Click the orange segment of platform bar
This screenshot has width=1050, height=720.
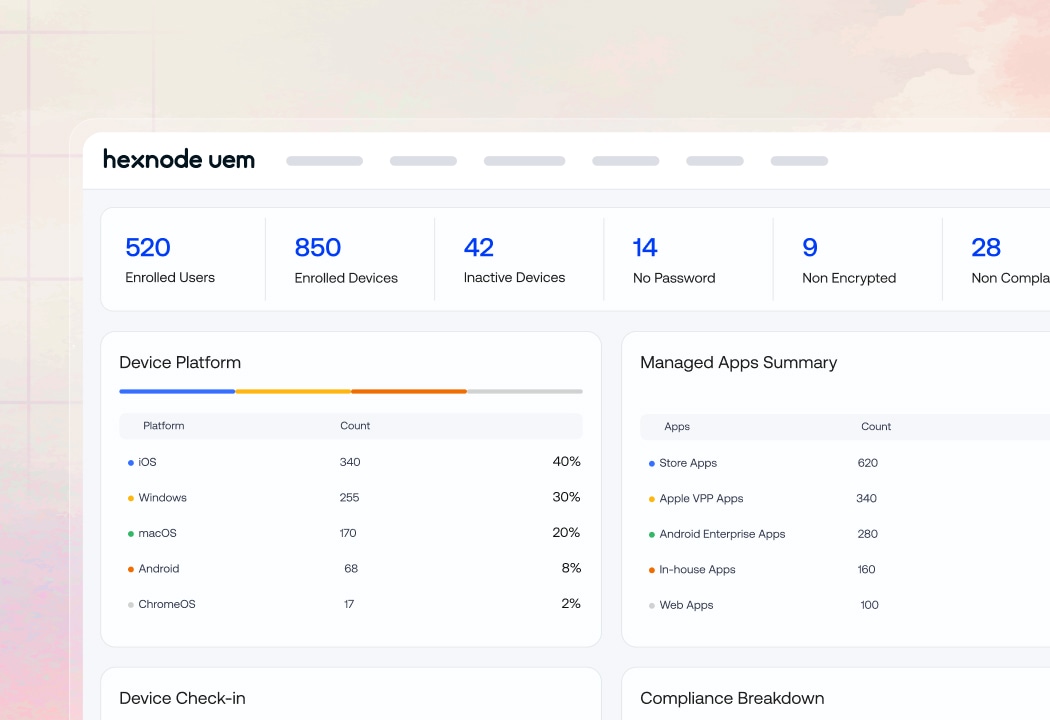click(x=409, y=391)
